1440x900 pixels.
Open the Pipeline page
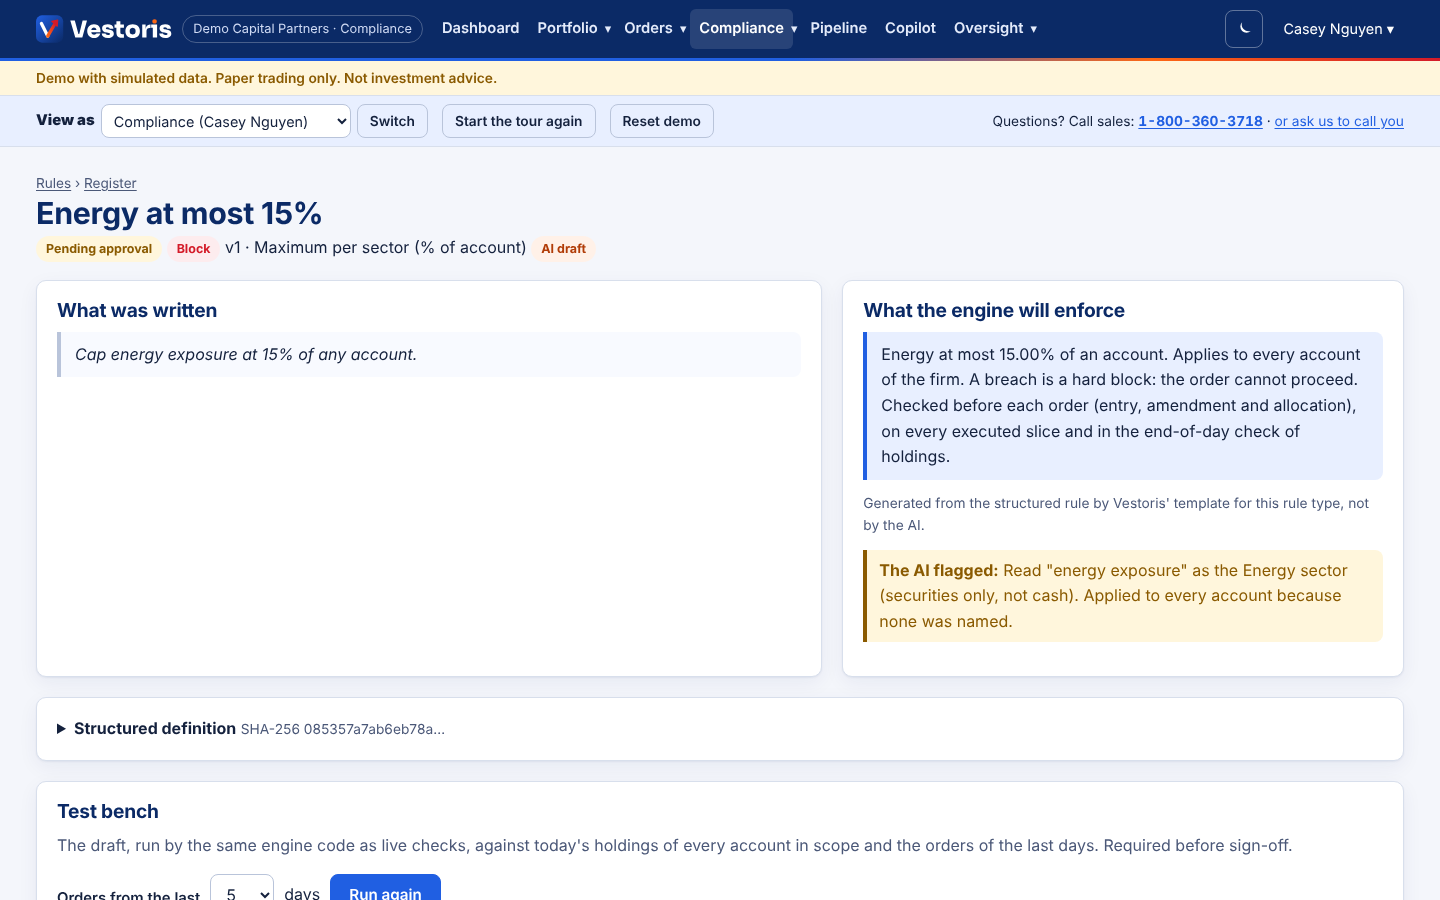click(838, 29)
